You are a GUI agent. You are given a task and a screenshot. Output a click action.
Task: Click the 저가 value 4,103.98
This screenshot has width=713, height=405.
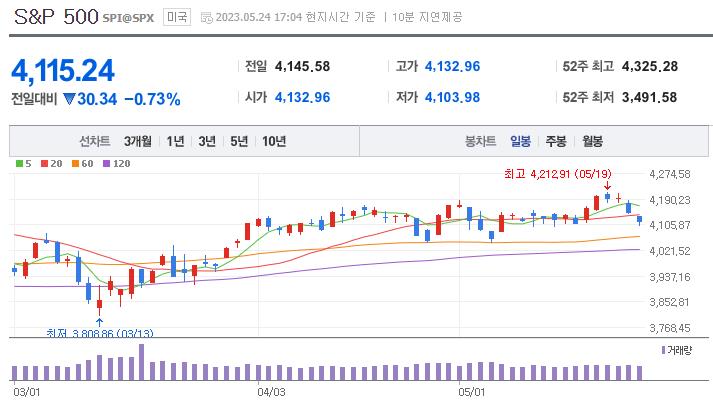click(452, 97)
